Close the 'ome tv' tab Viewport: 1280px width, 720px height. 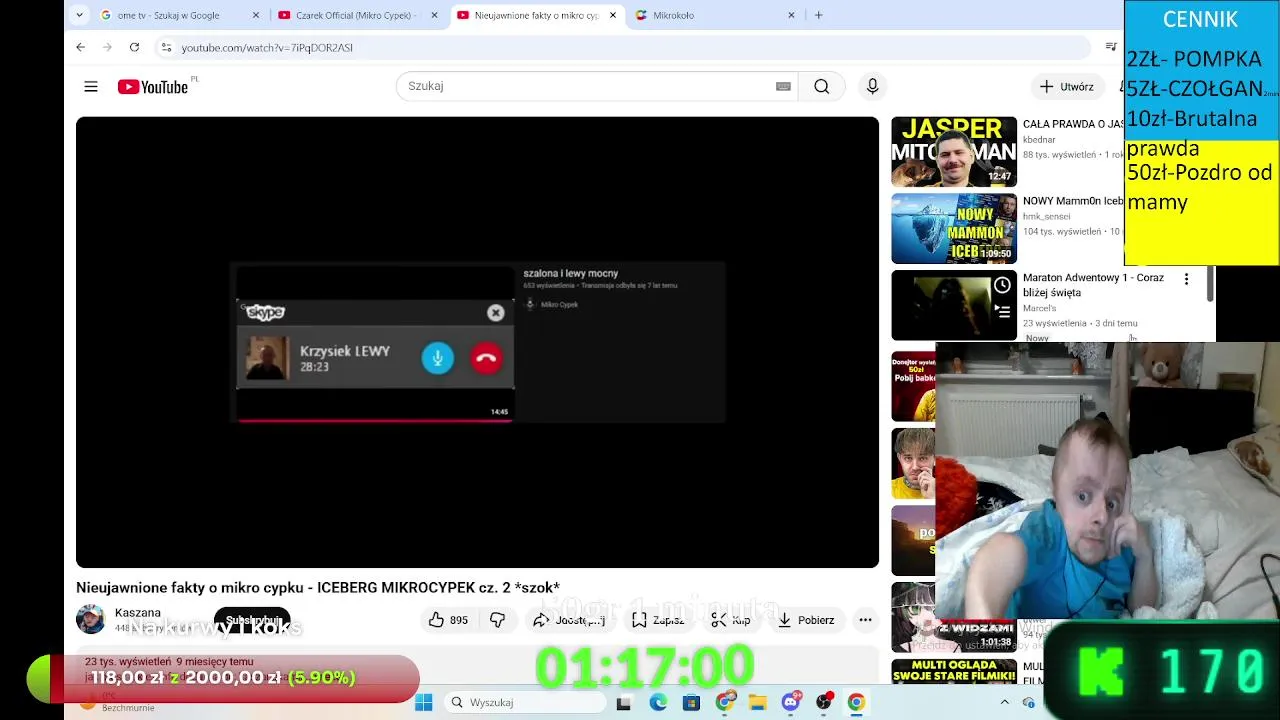(256, 15)
